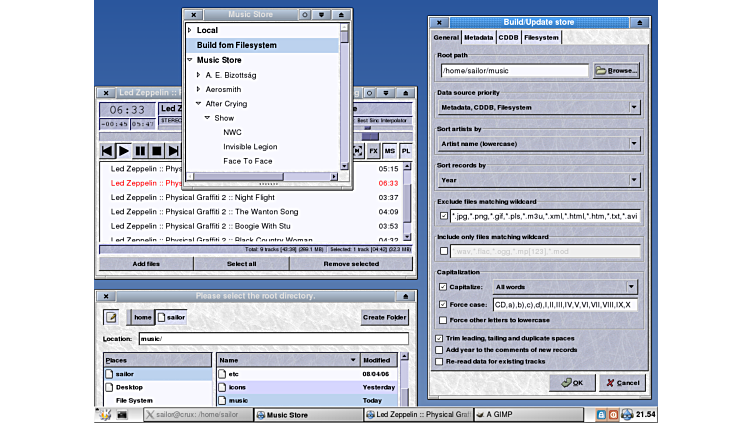Image resolution: width=752 pixels, height=423 pixels.
Task: Click the terminal icon in the taskbar
Action: click(123, 414)
